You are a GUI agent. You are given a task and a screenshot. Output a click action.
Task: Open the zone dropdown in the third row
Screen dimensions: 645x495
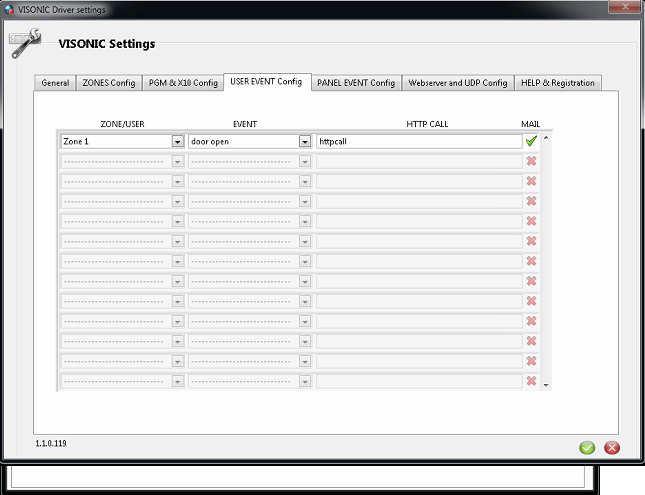(x=178, y=181)
